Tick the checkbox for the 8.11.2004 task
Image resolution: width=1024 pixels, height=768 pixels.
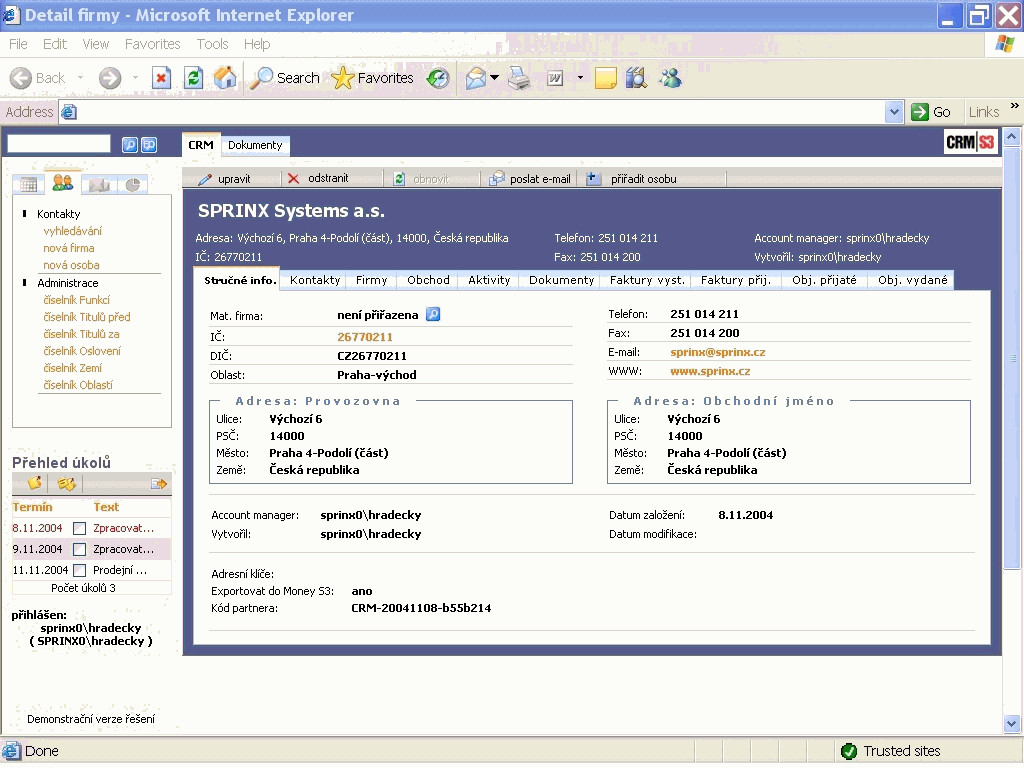(x=80, y=528)
